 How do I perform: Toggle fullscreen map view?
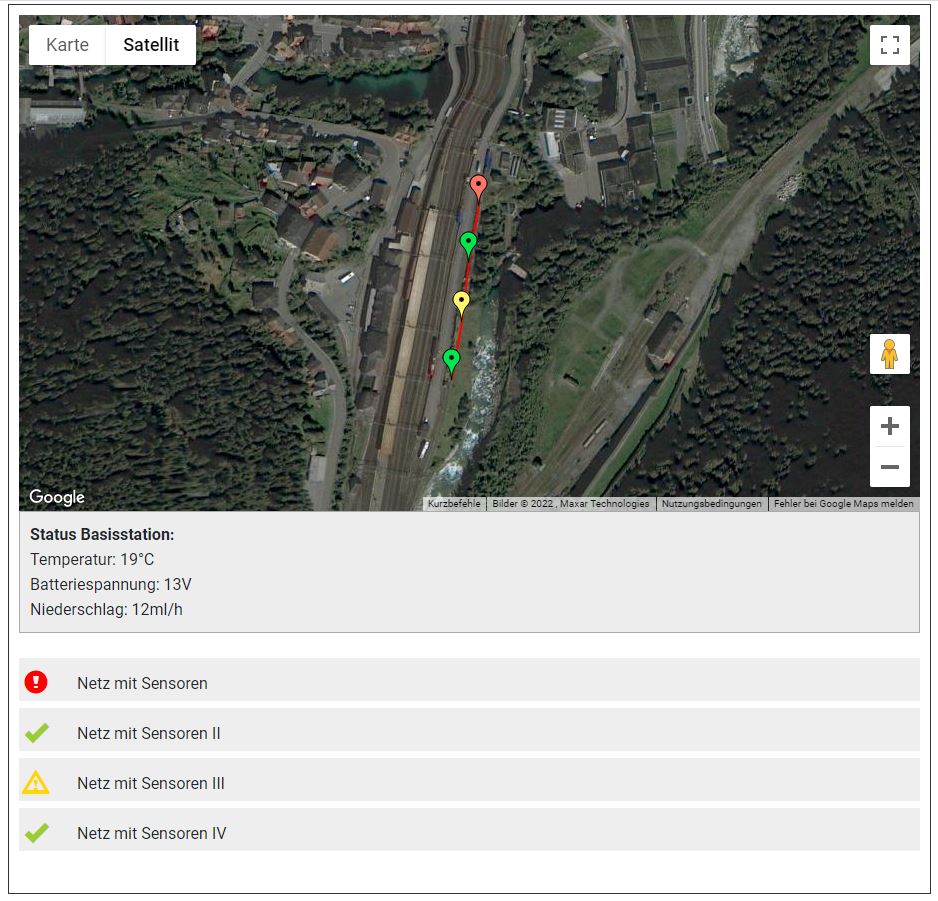point(889,45)
